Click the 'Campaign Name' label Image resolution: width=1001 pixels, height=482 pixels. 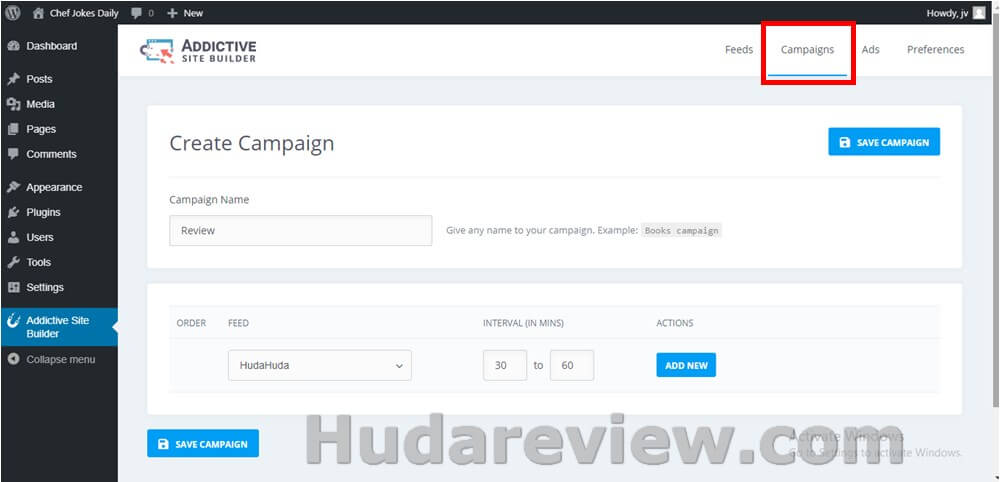click(x=209, y=200)
